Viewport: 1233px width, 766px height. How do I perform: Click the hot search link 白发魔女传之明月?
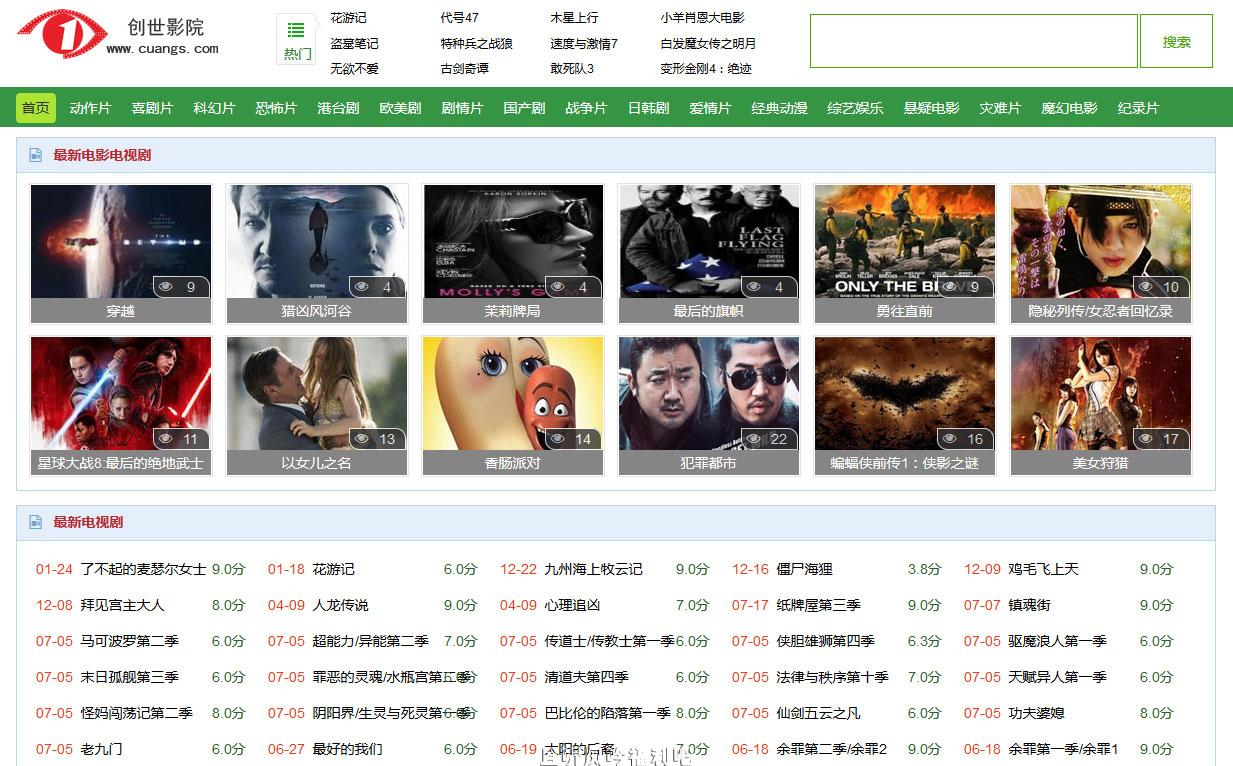pyautogui.click(x=708, y=43)
